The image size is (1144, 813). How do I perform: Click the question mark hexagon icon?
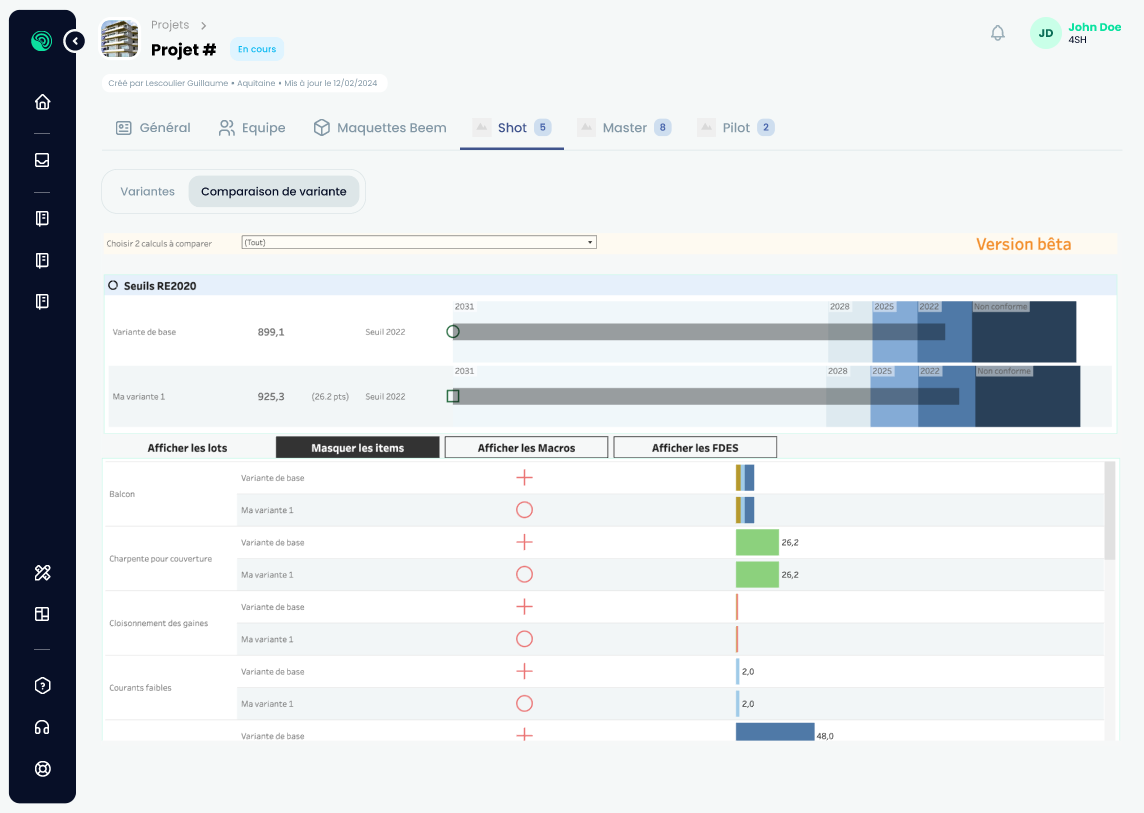(x=42, y=686)
